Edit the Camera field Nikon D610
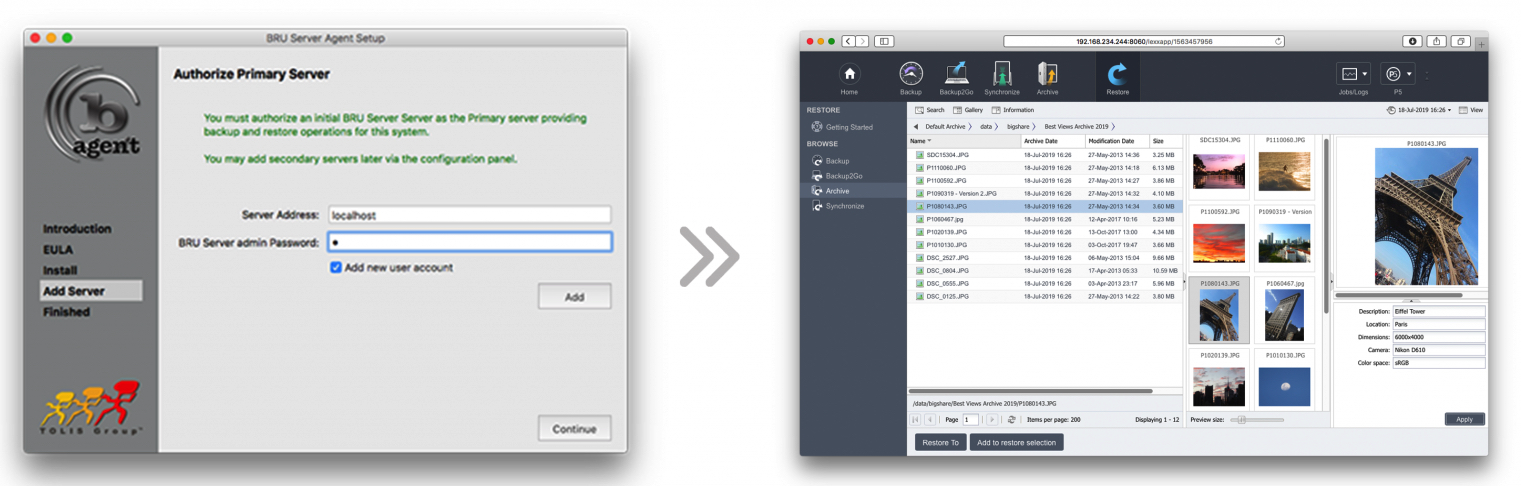The height and width of the screenshot is (486, 1521). (1439, 350)
